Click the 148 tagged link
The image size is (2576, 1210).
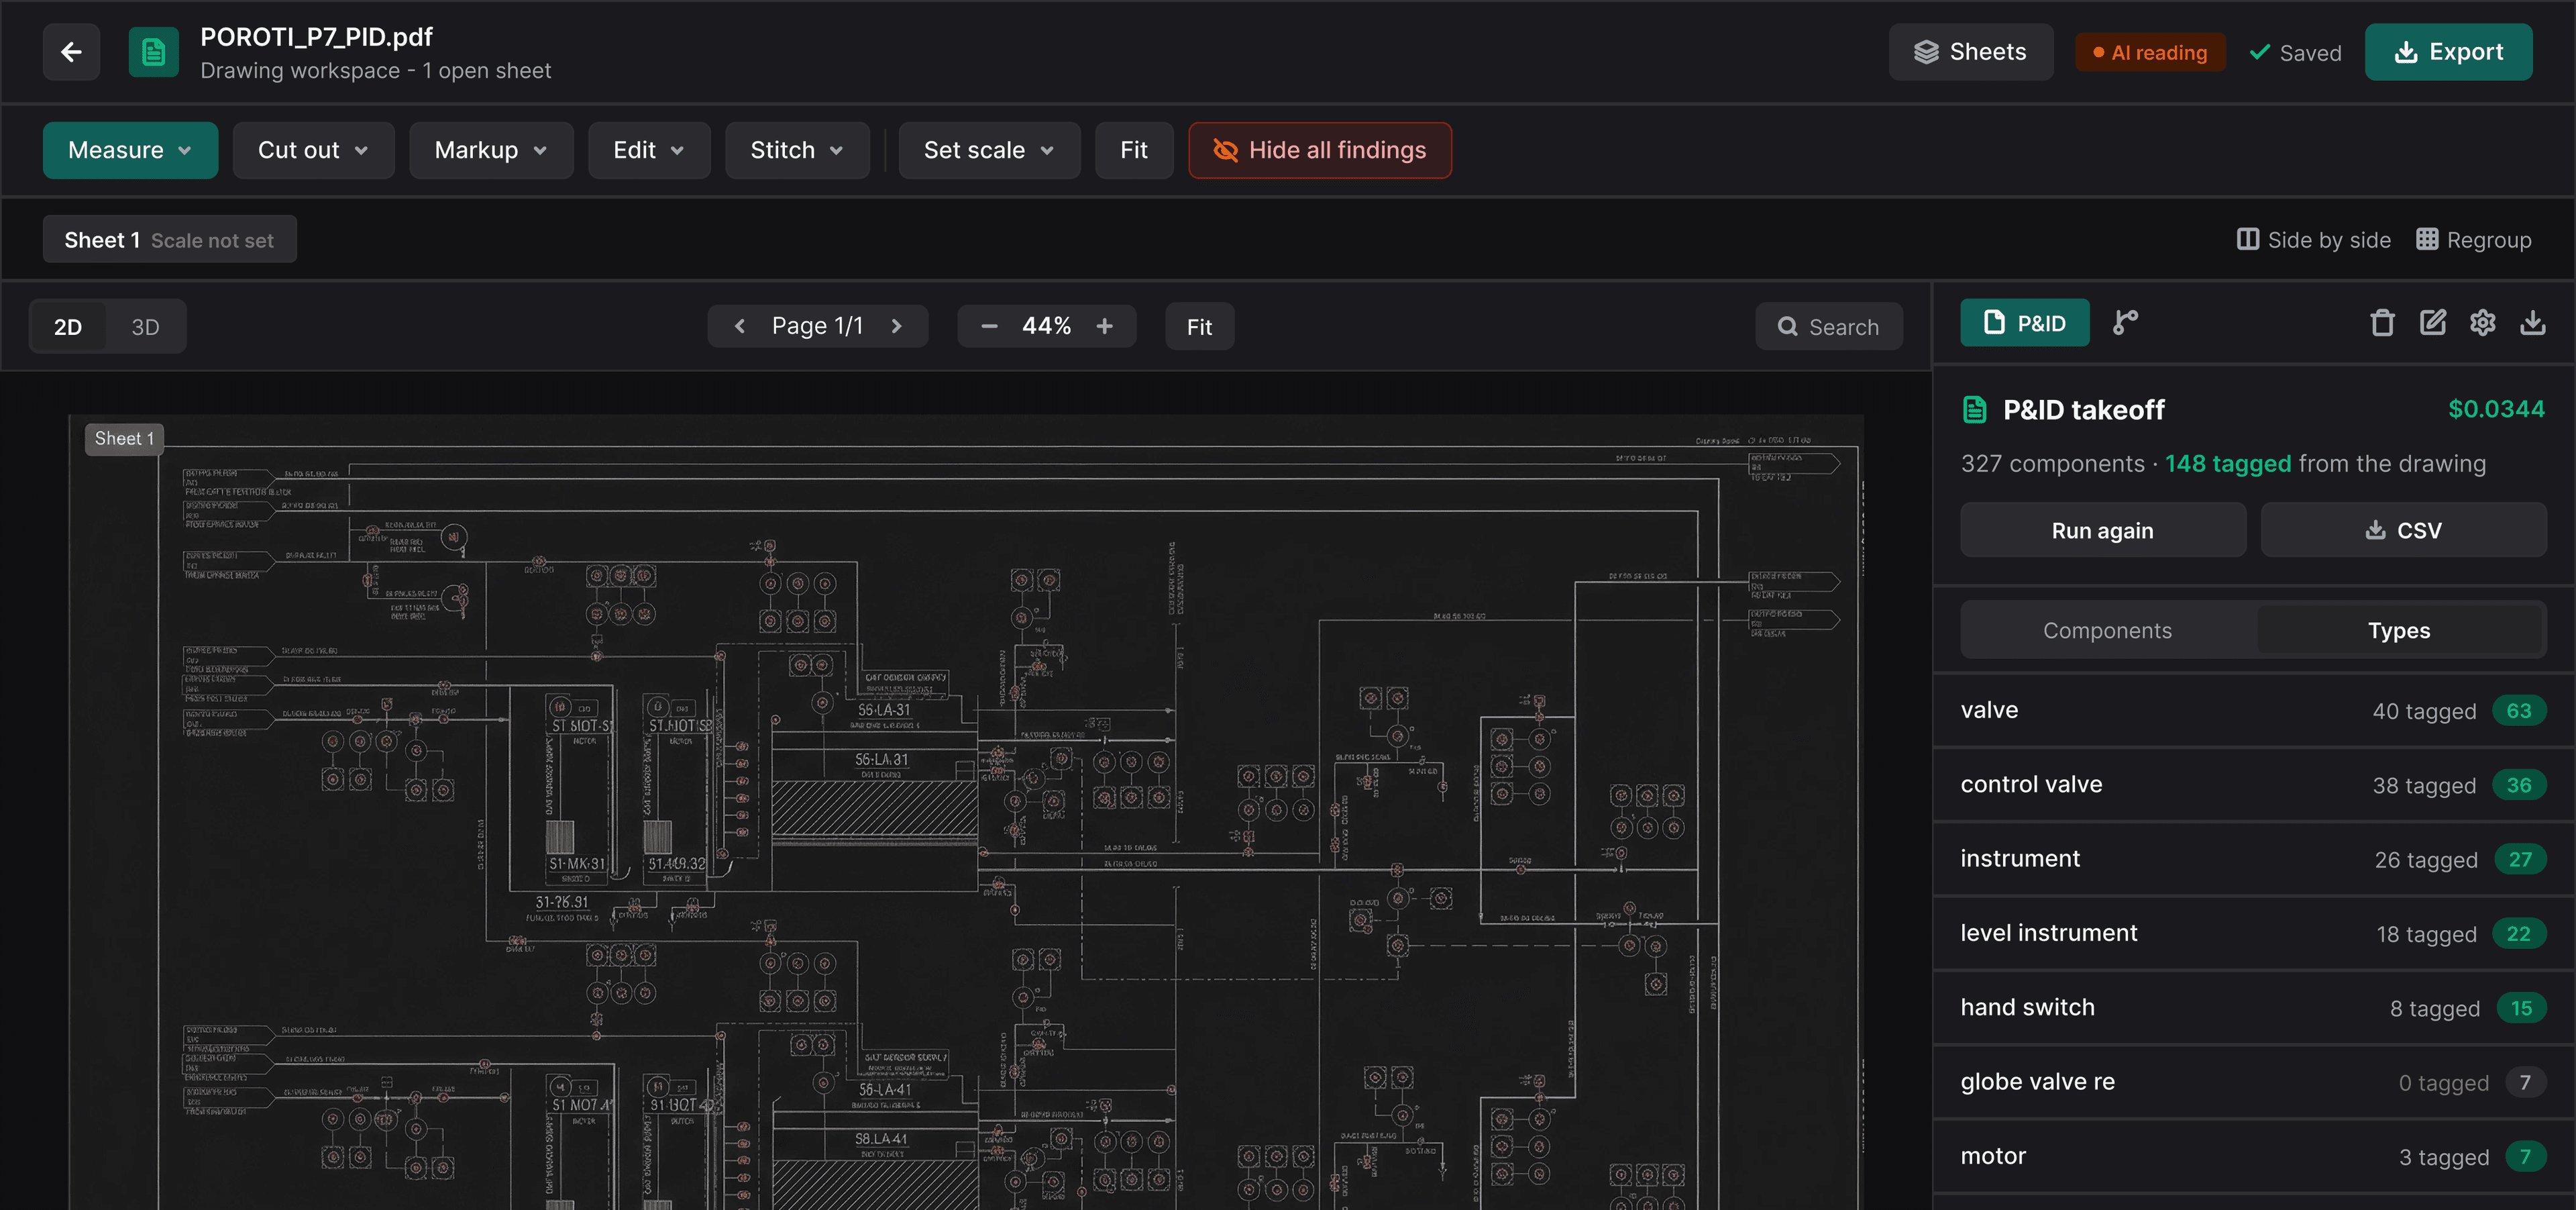(x=2227, y=464)
